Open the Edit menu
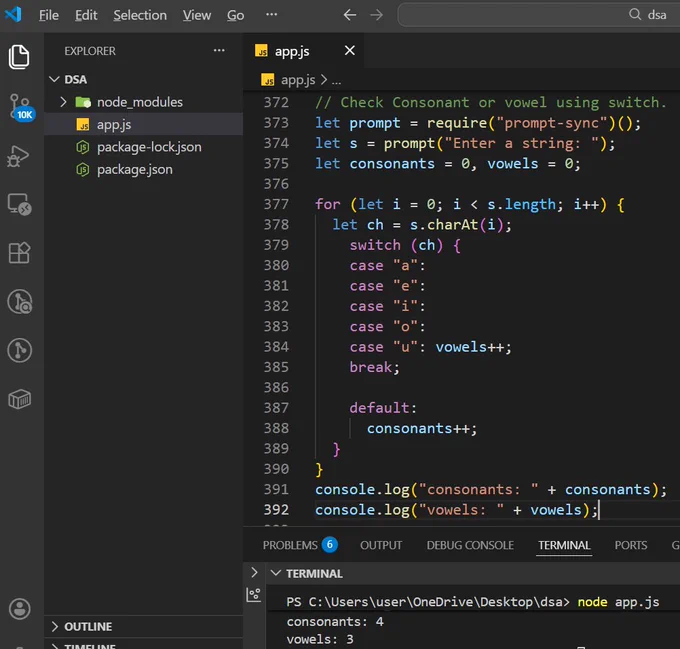The image size is (680, 649). pyautogui.click(x=86, y=15)
